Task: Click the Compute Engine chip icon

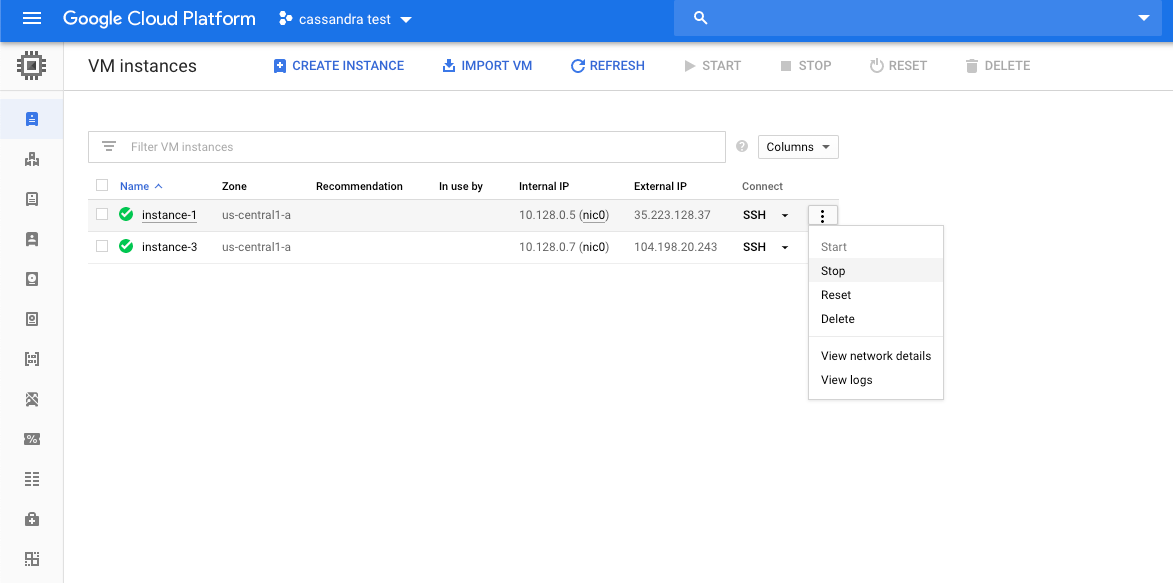Action: tap(31, 66)
